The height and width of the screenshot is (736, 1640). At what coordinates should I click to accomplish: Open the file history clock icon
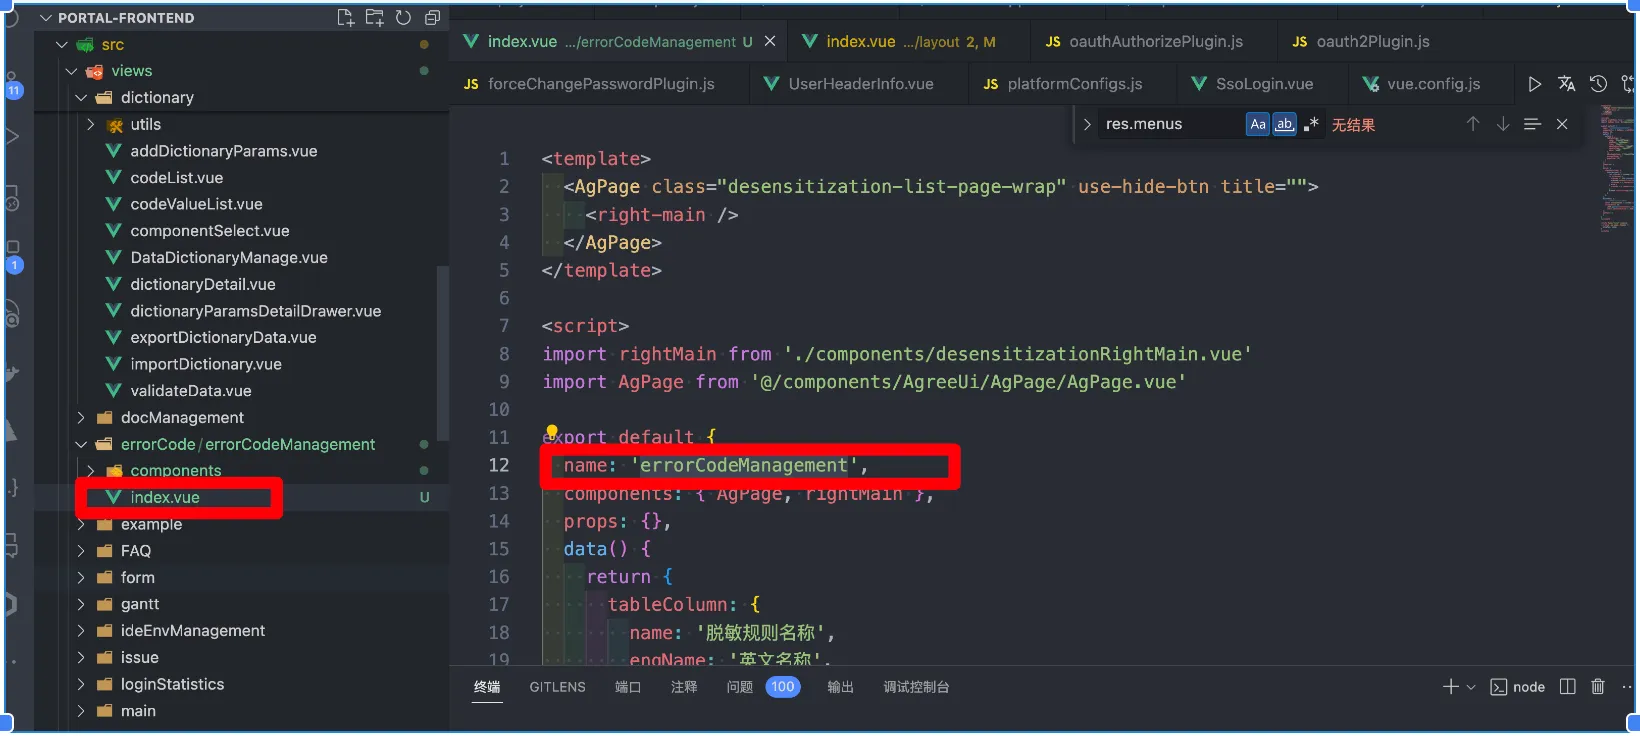tap(1598, 84)
